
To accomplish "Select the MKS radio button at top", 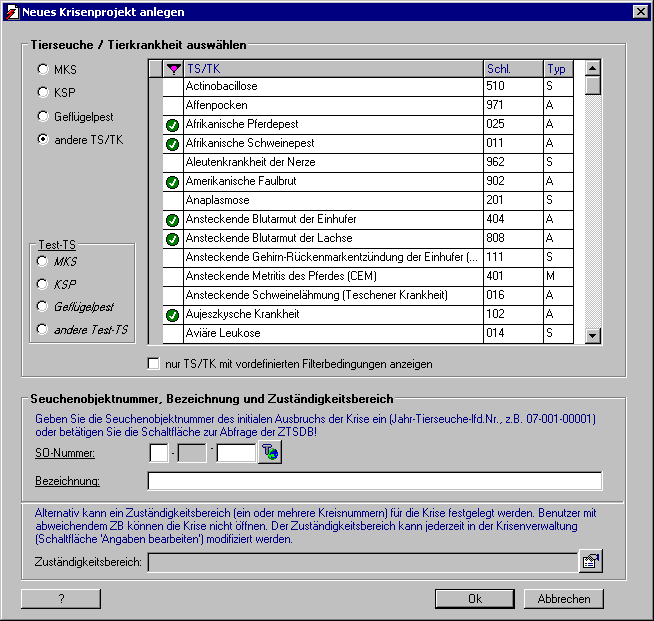I will (x=43, y=69).
